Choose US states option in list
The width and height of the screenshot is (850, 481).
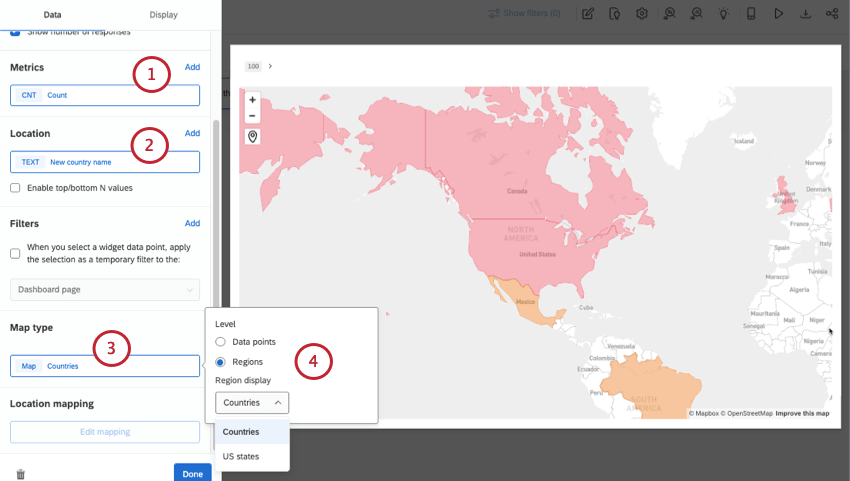[253, 457]
